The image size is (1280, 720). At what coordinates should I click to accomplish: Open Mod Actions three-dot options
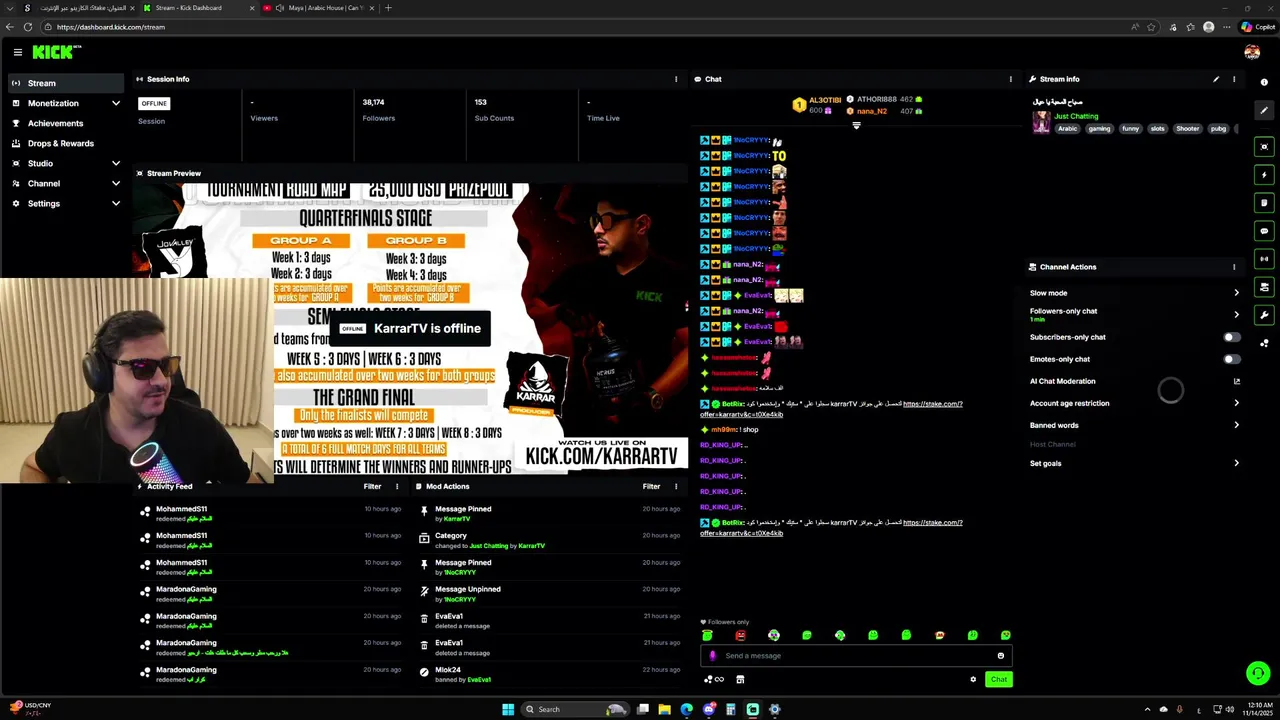[x=676, y=486]
